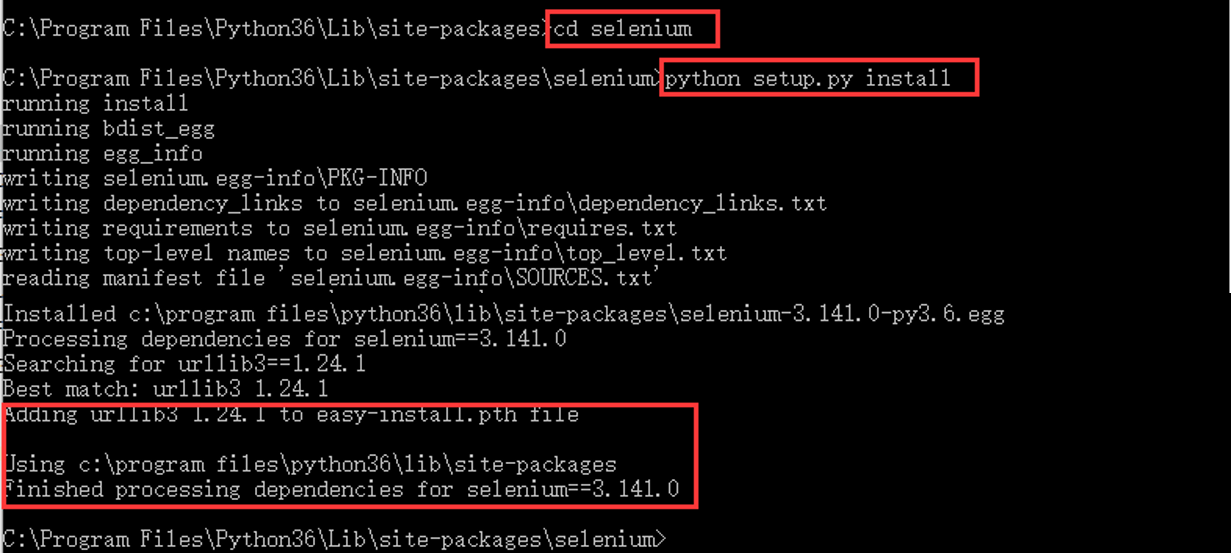
Task: Click the "running bdist_egg" output line
Action: pyautogui.click(x=108, y=128)
